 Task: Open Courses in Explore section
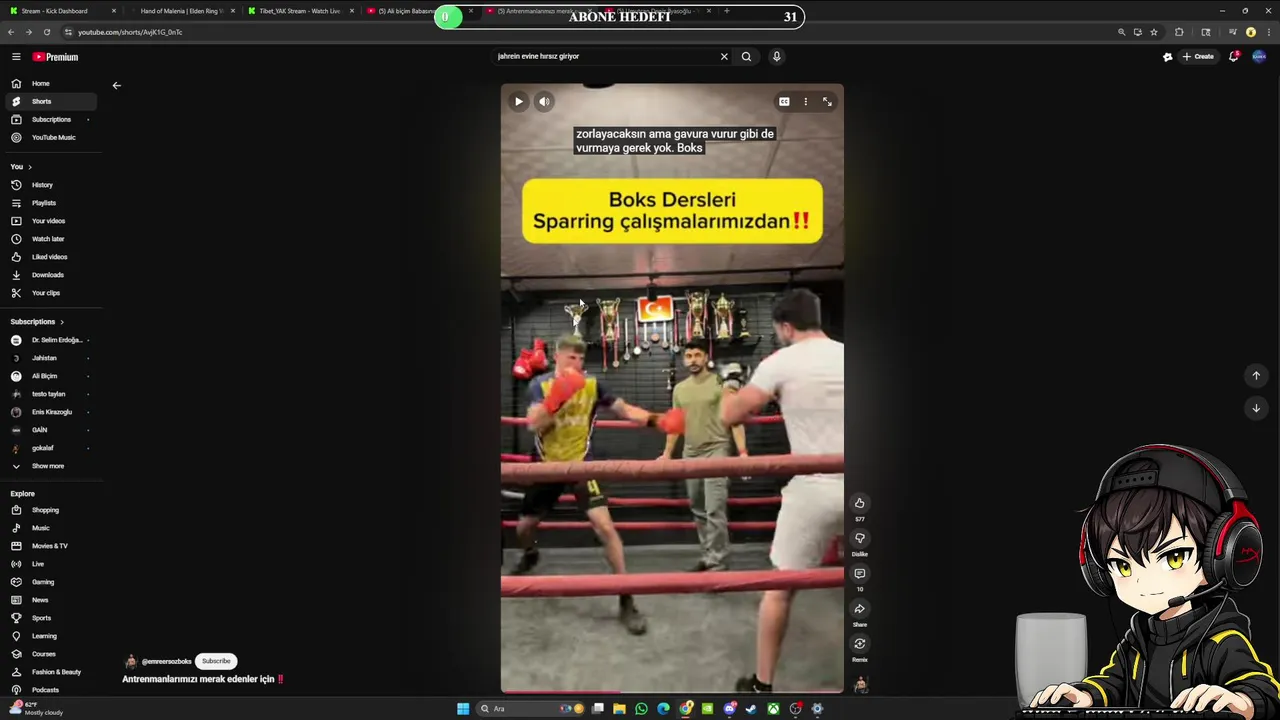tap(50, 654)
